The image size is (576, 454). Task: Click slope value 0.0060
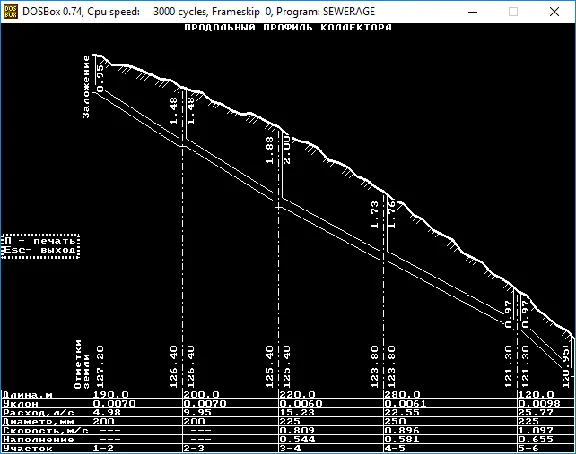click(301, 404)
